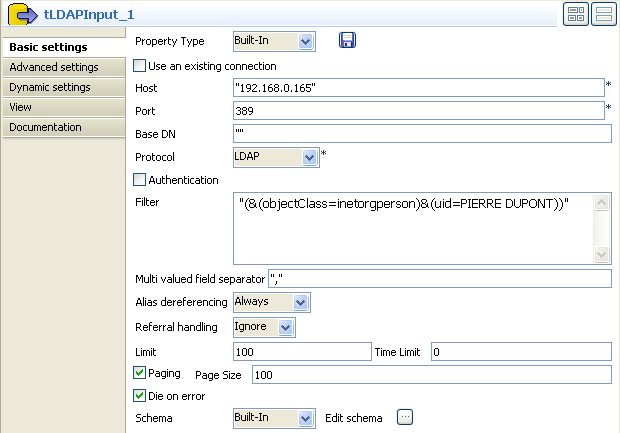Viewport: 620px width, 433px height.
Task: Click the Host input field
Action: (x=418, y=88)
